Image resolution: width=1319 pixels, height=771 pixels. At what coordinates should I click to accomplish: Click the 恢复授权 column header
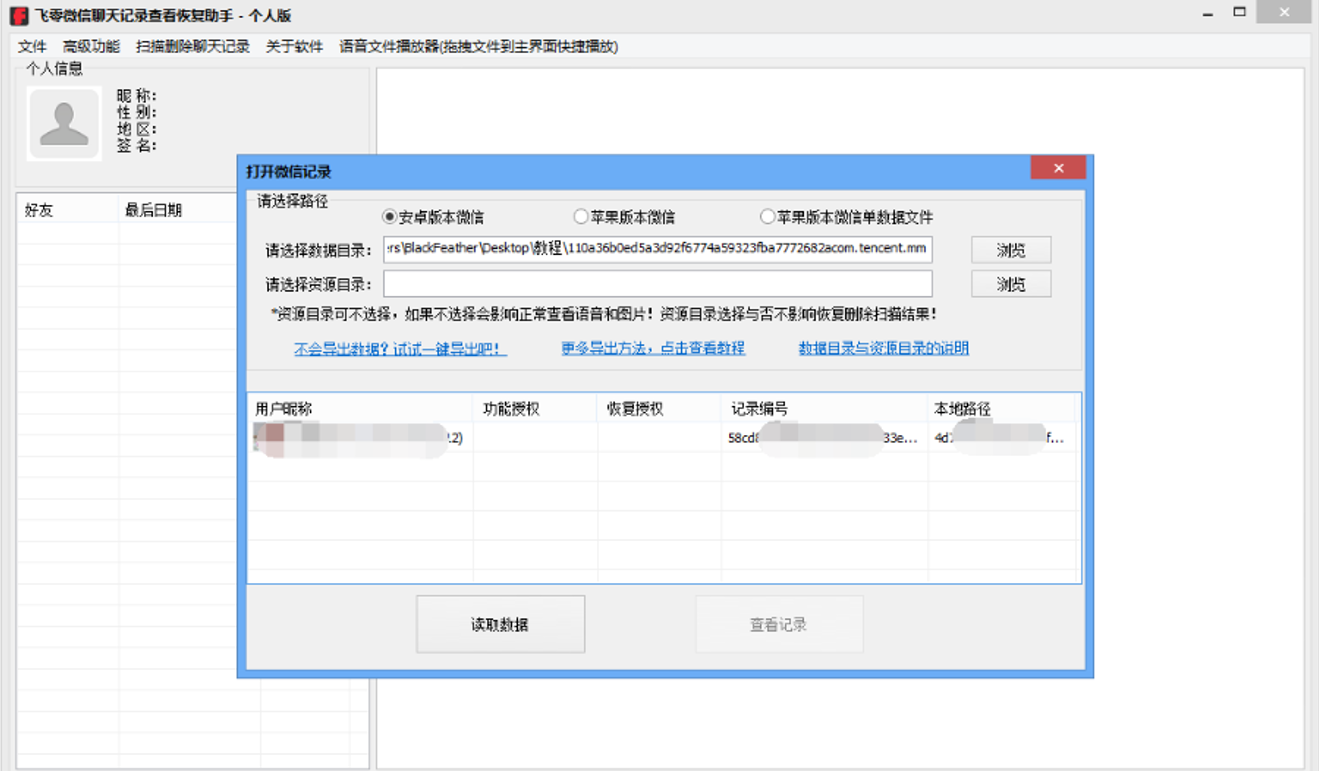[x=660, y=408]
